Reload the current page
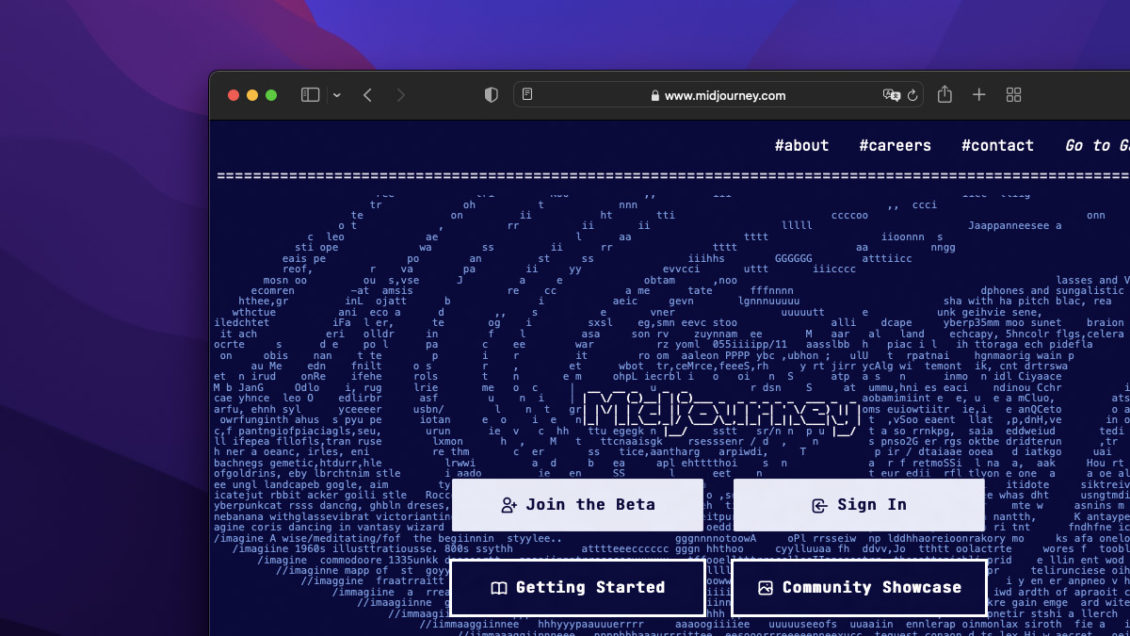This screenshot has width=1130, height=636. (912, 95)
